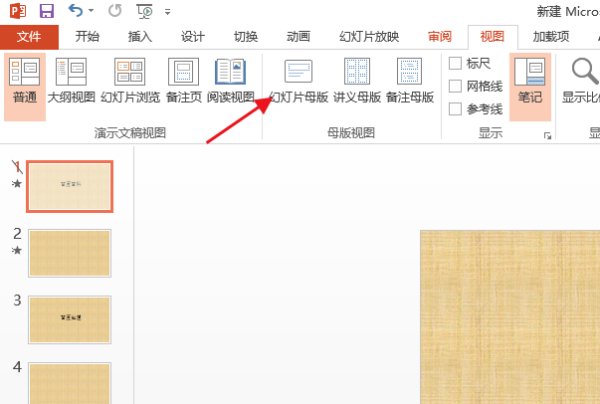The image size is (600, 404).
Task: Open 幻灯片母版 slide master view
Action: 298,81
